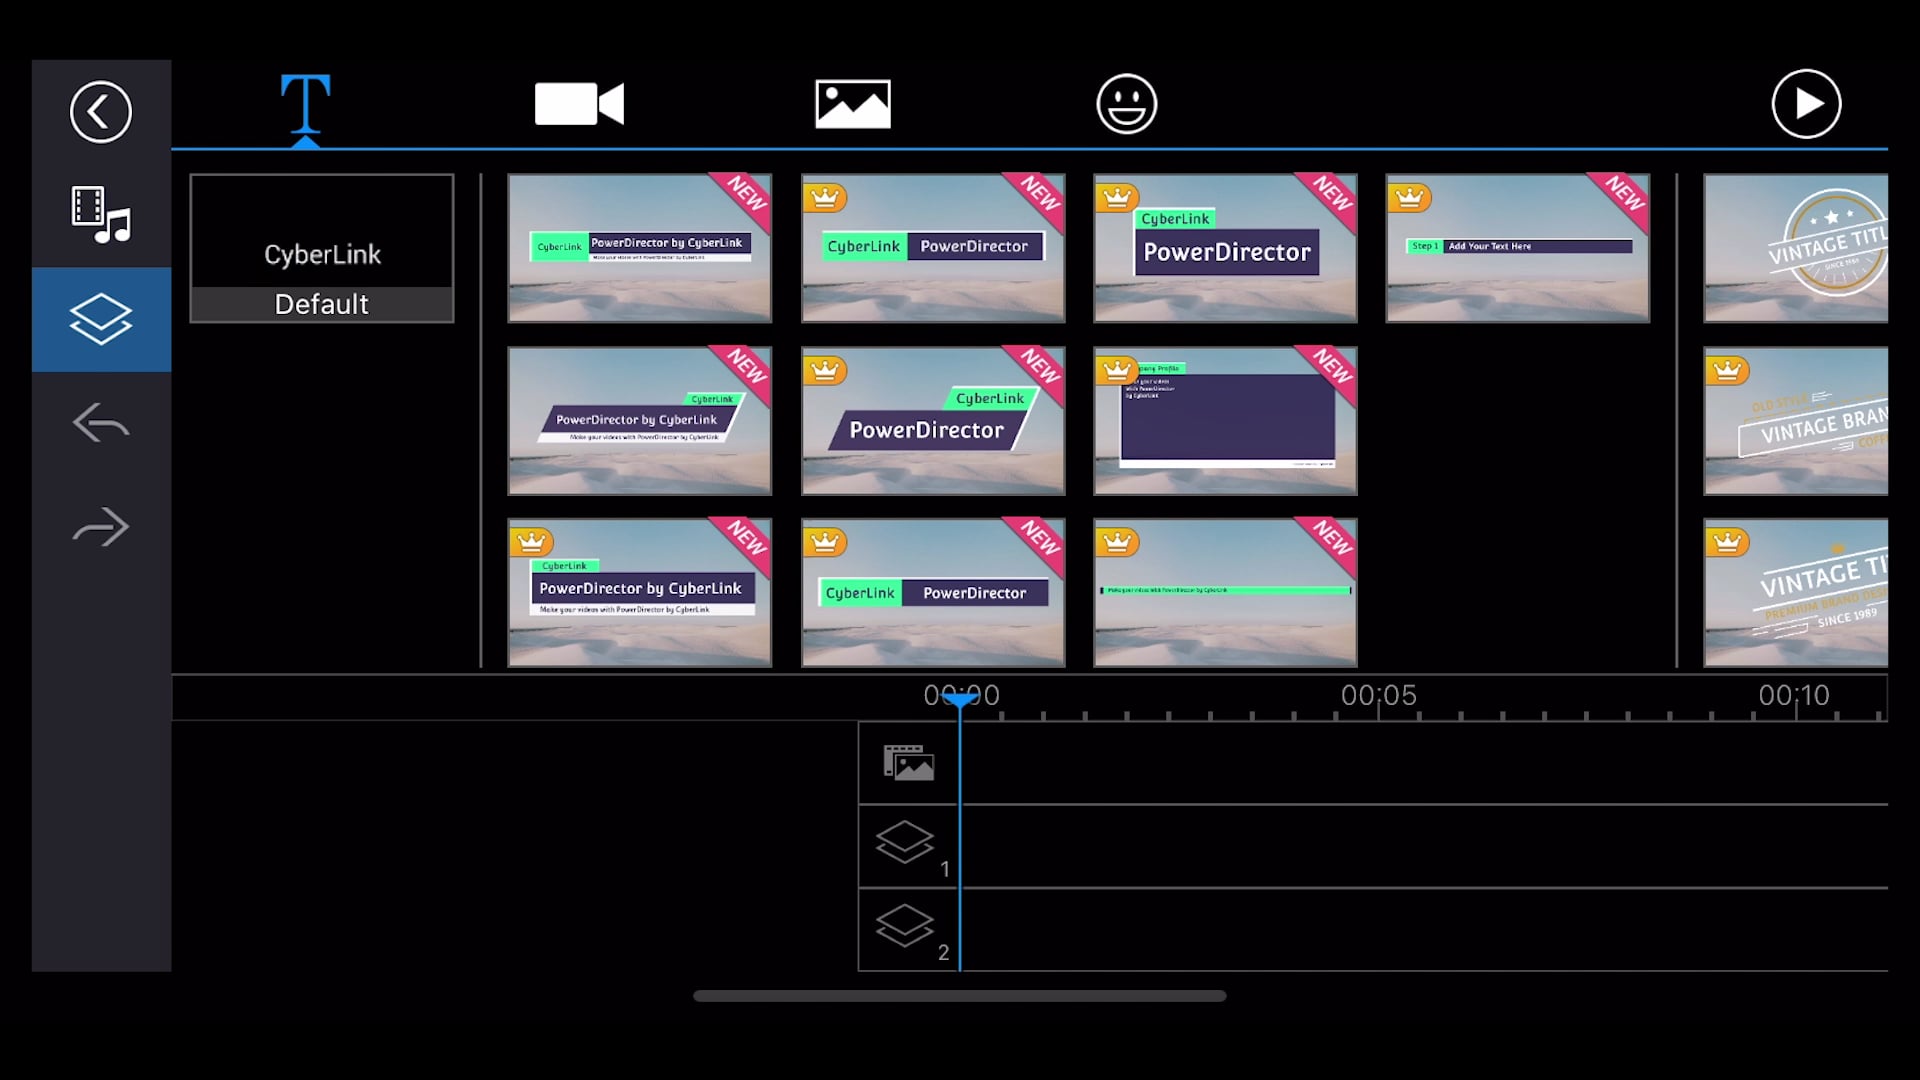Redo the last action
Viewport: 1920px width, 1080px height.
click(101, 527)
